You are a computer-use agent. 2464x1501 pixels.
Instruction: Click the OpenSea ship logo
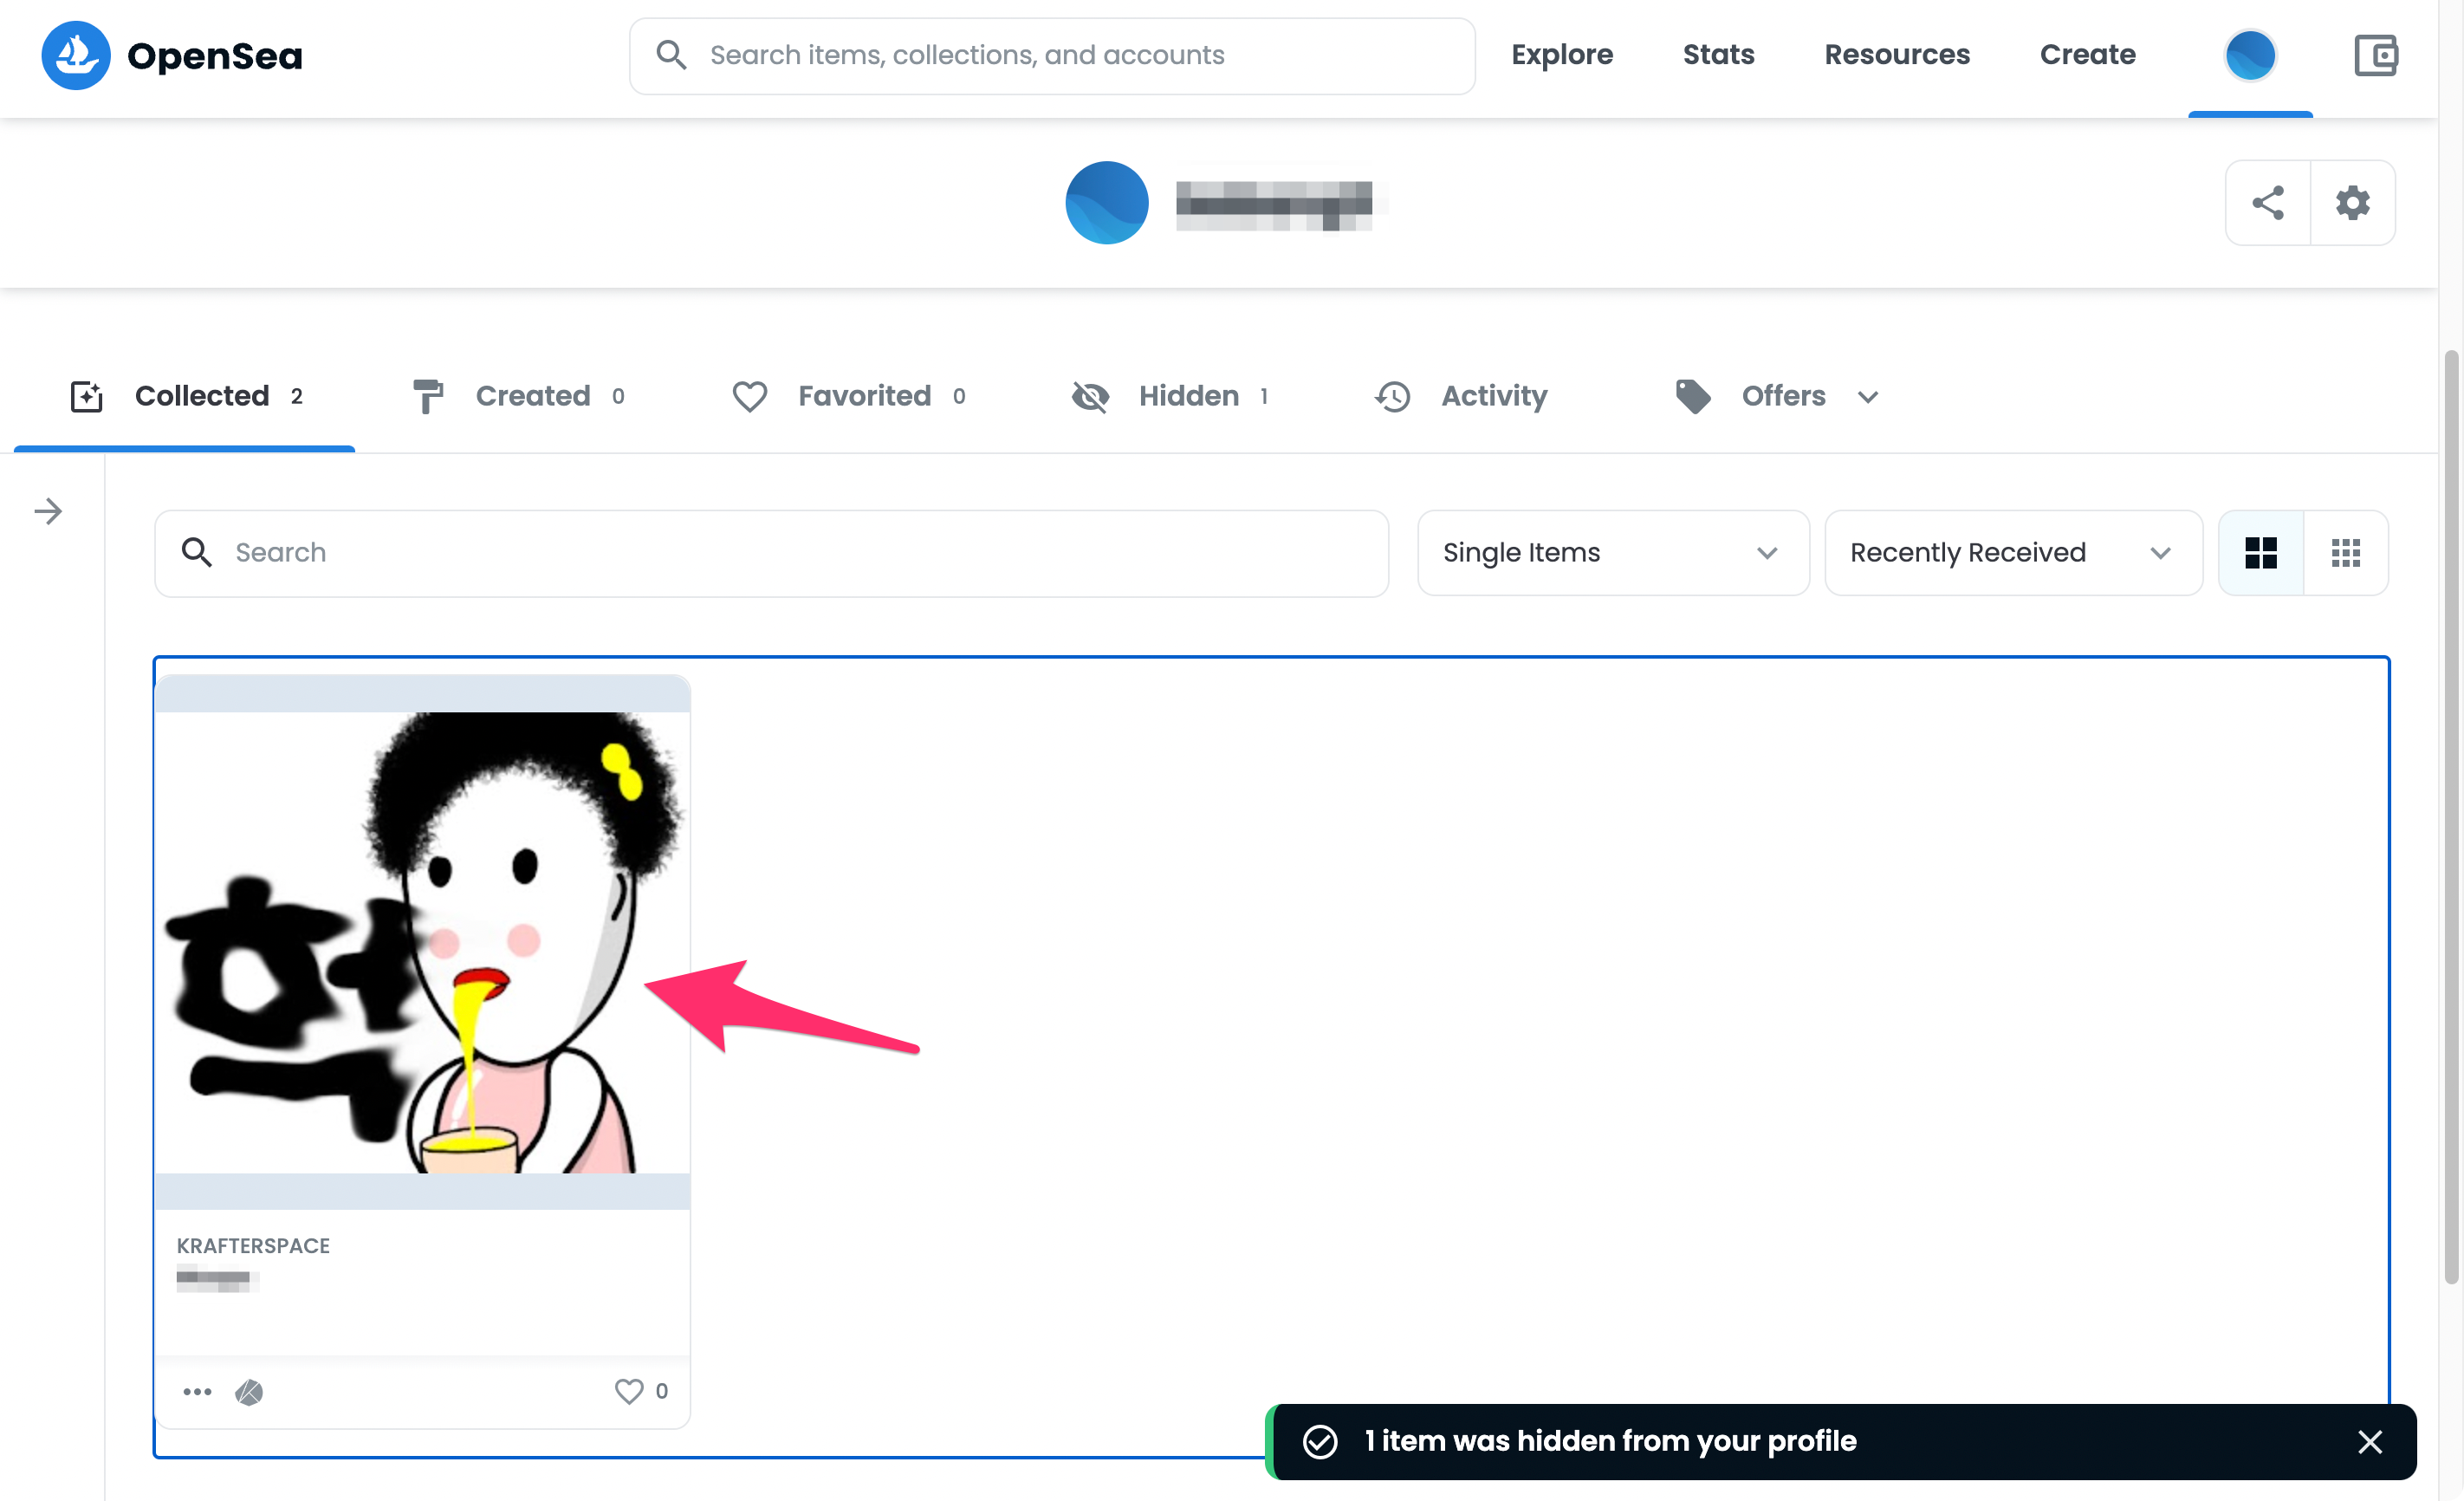pos(76,55)
